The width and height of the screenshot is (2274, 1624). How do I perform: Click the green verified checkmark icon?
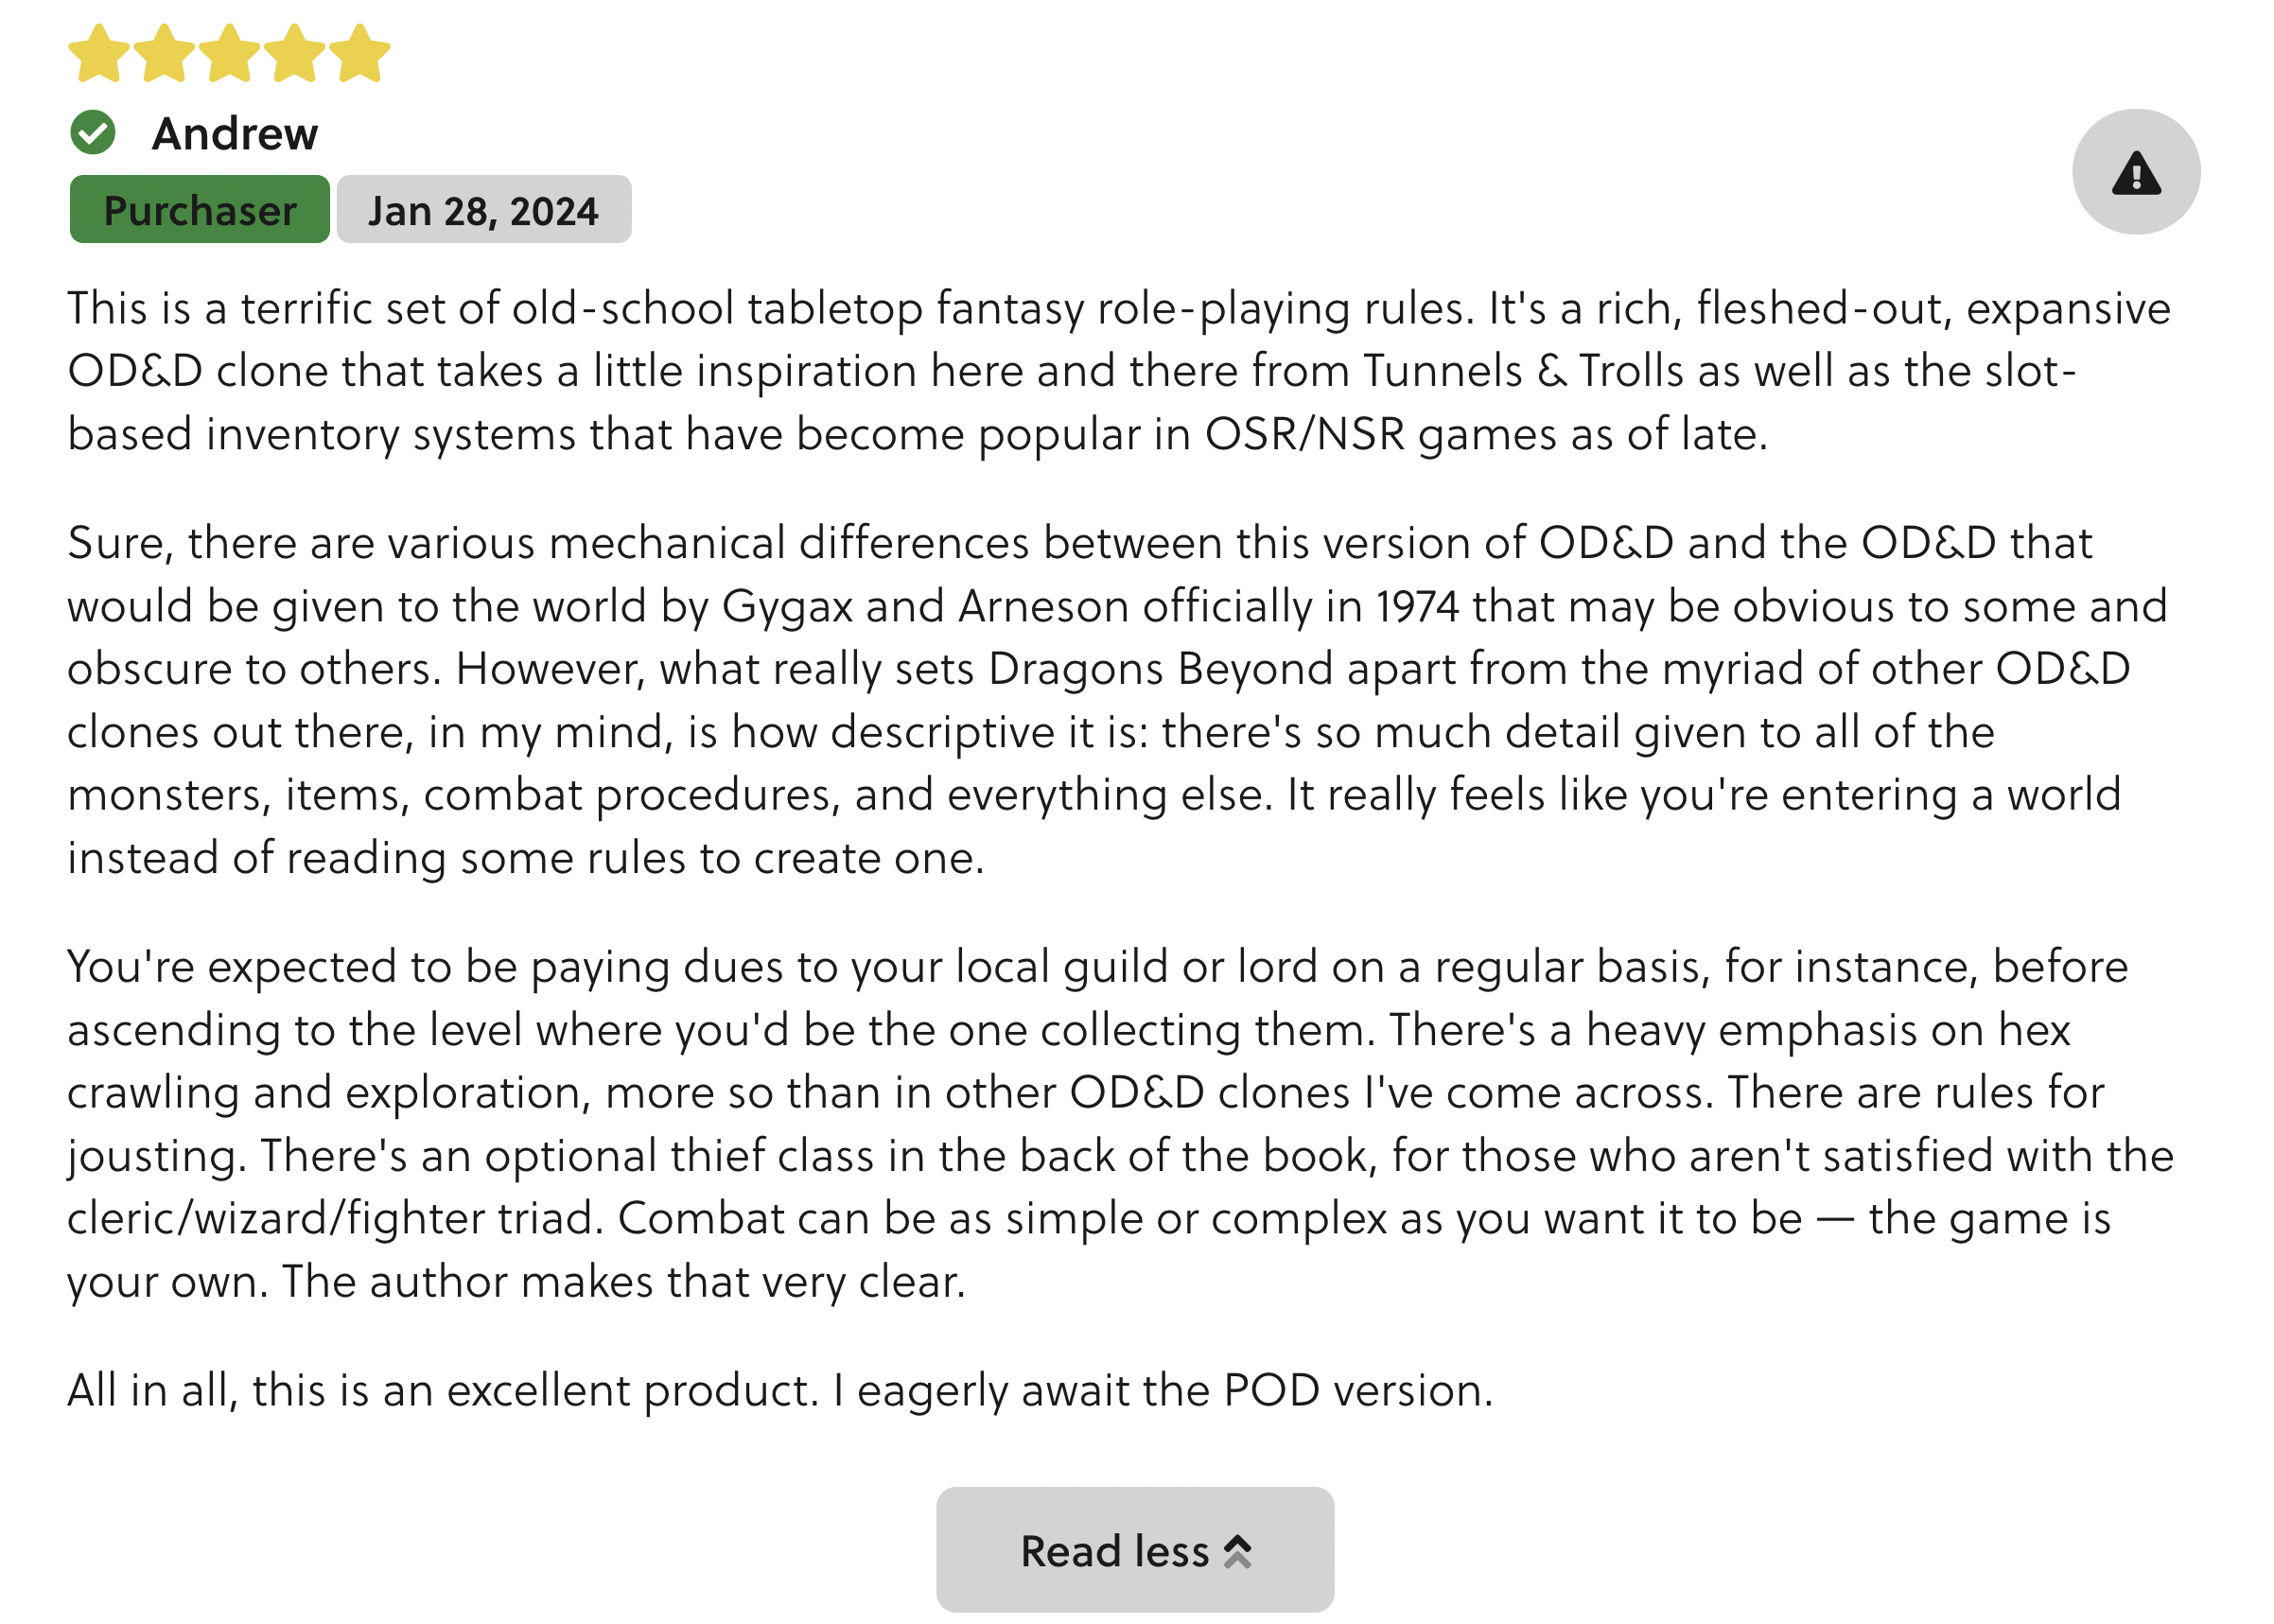point(93,133)
